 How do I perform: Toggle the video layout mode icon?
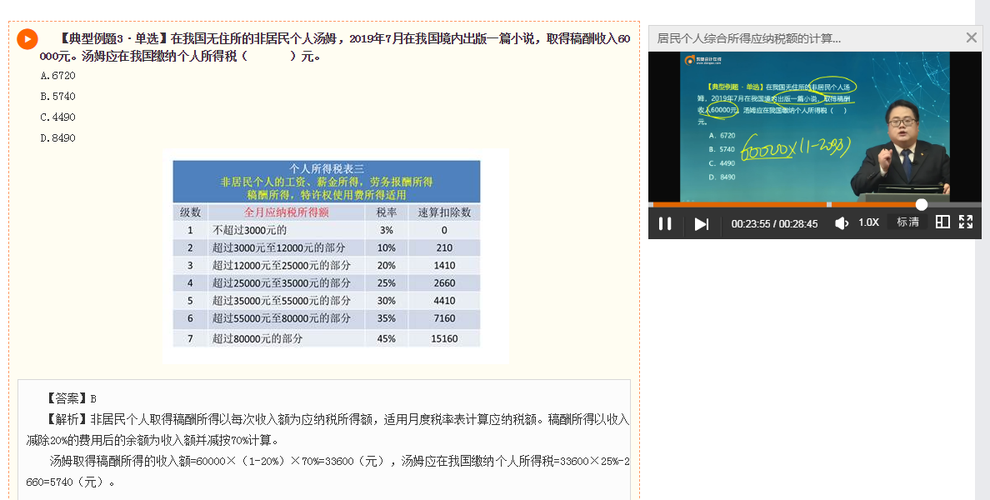coord(942,222)
